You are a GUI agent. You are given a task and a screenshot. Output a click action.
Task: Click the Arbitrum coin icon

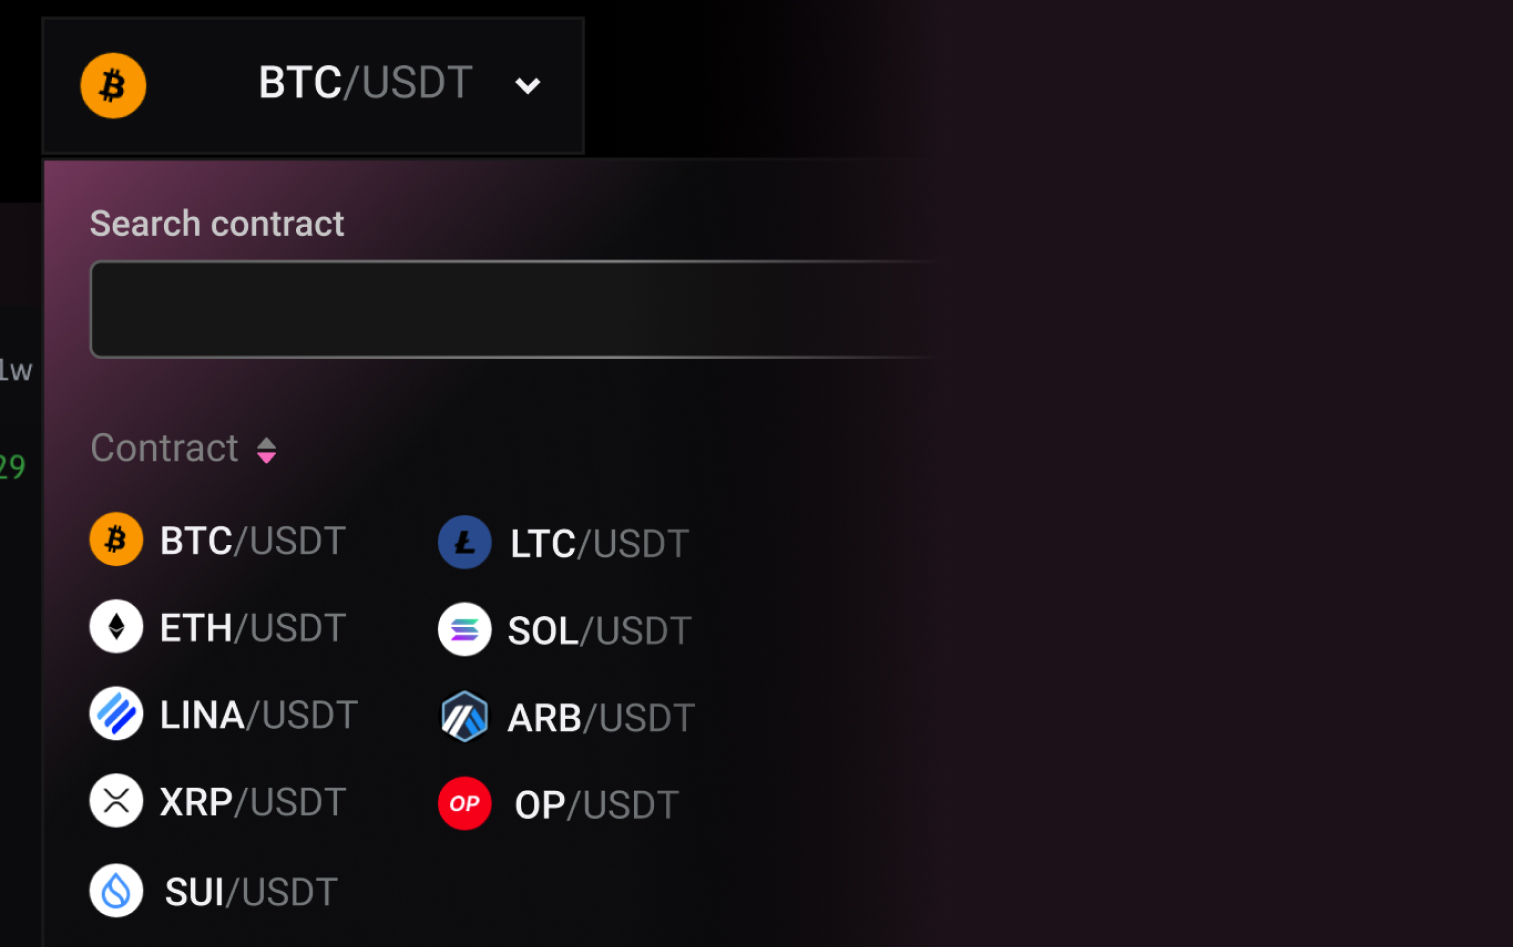[x=464, y=717]
